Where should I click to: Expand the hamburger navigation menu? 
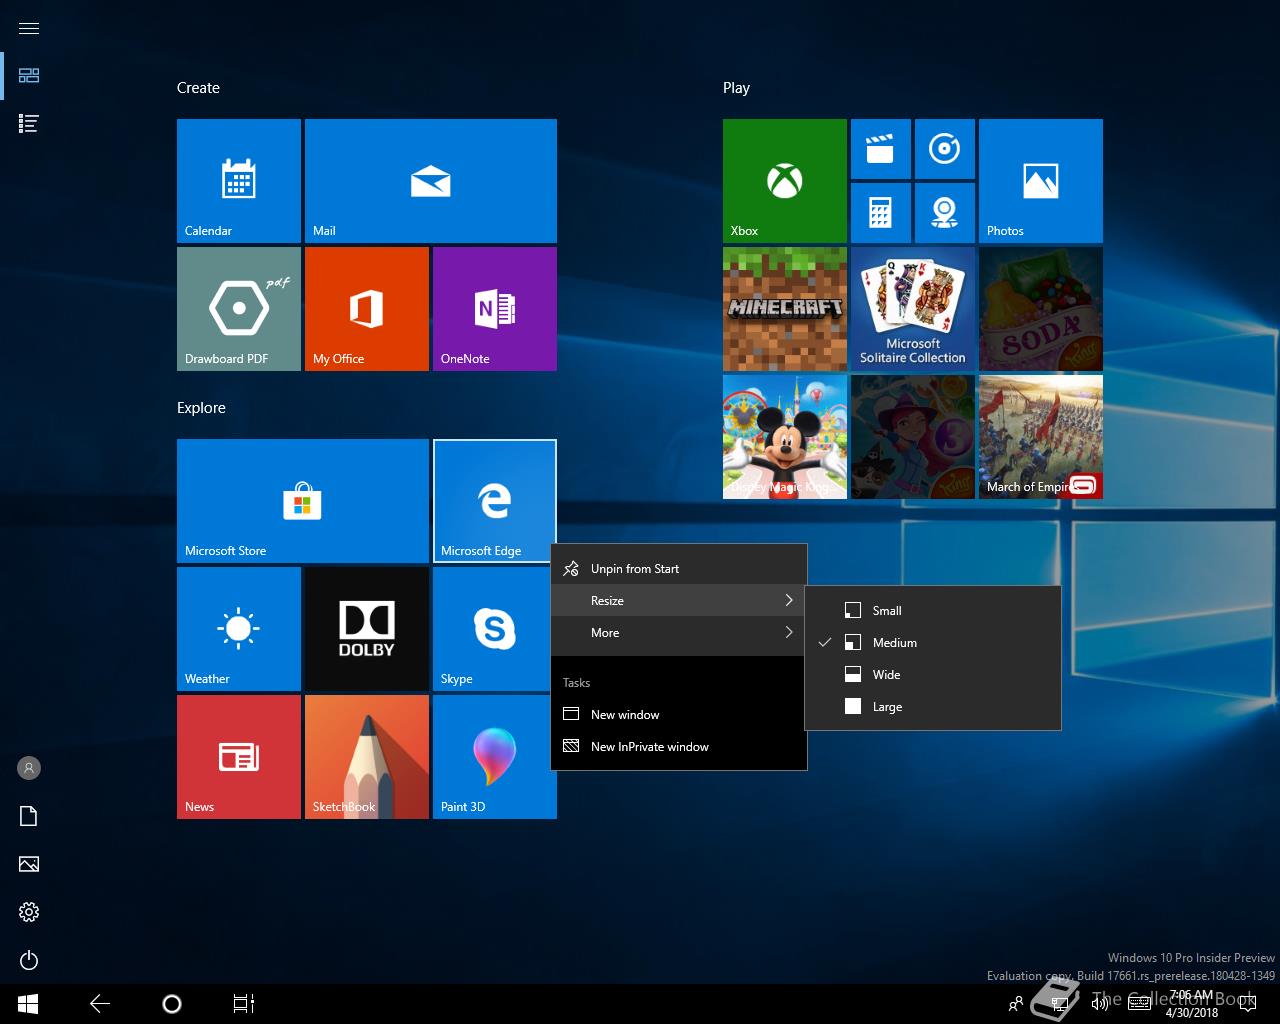(x=29, y=28)
